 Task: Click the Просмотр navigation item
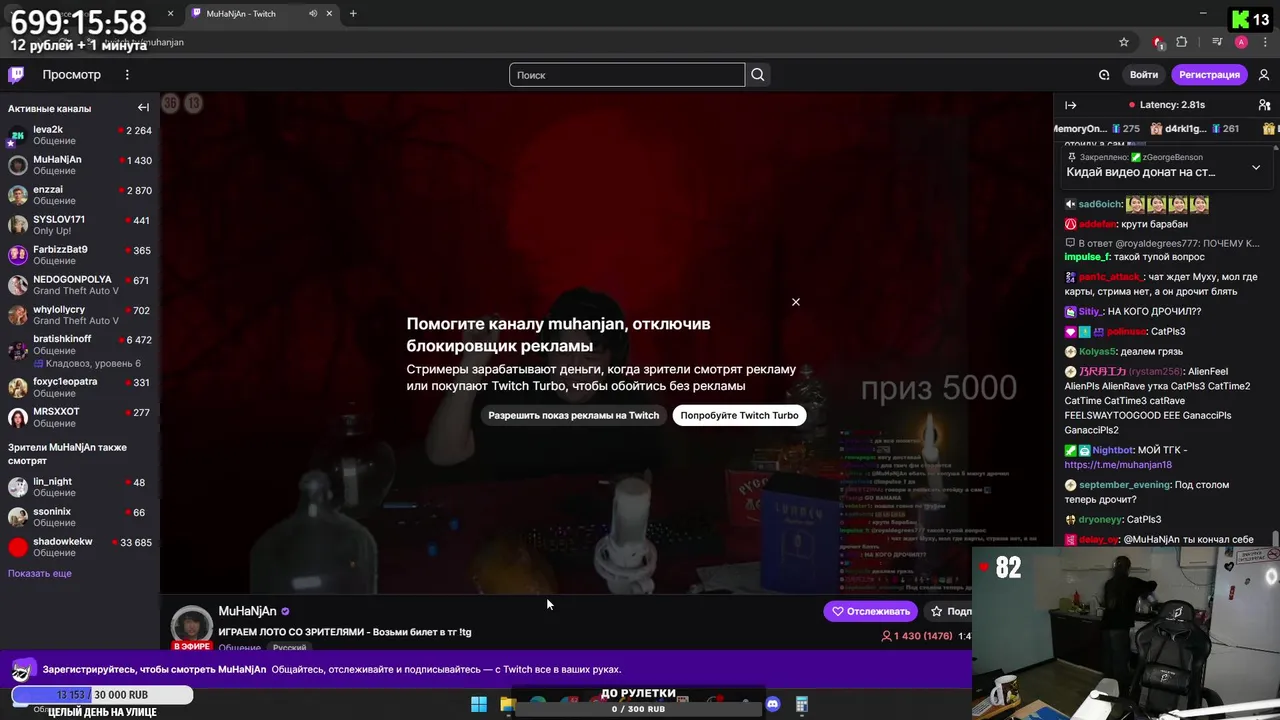click(71, 75)
